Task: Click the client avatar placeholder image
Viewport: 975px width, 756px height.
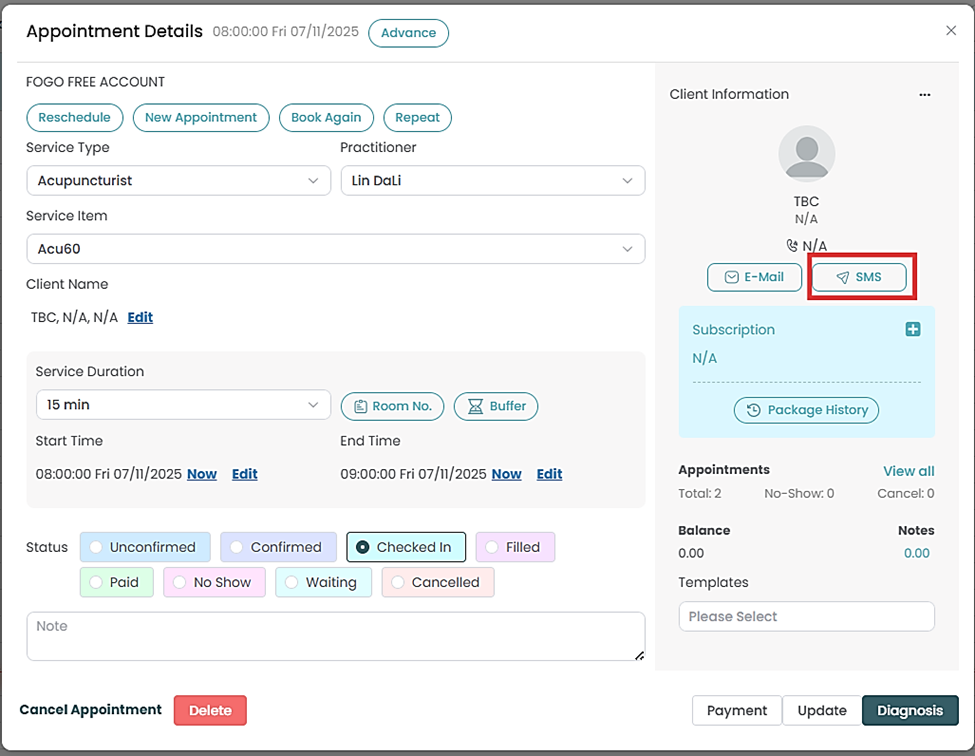Action: click(x=806, y=154)
